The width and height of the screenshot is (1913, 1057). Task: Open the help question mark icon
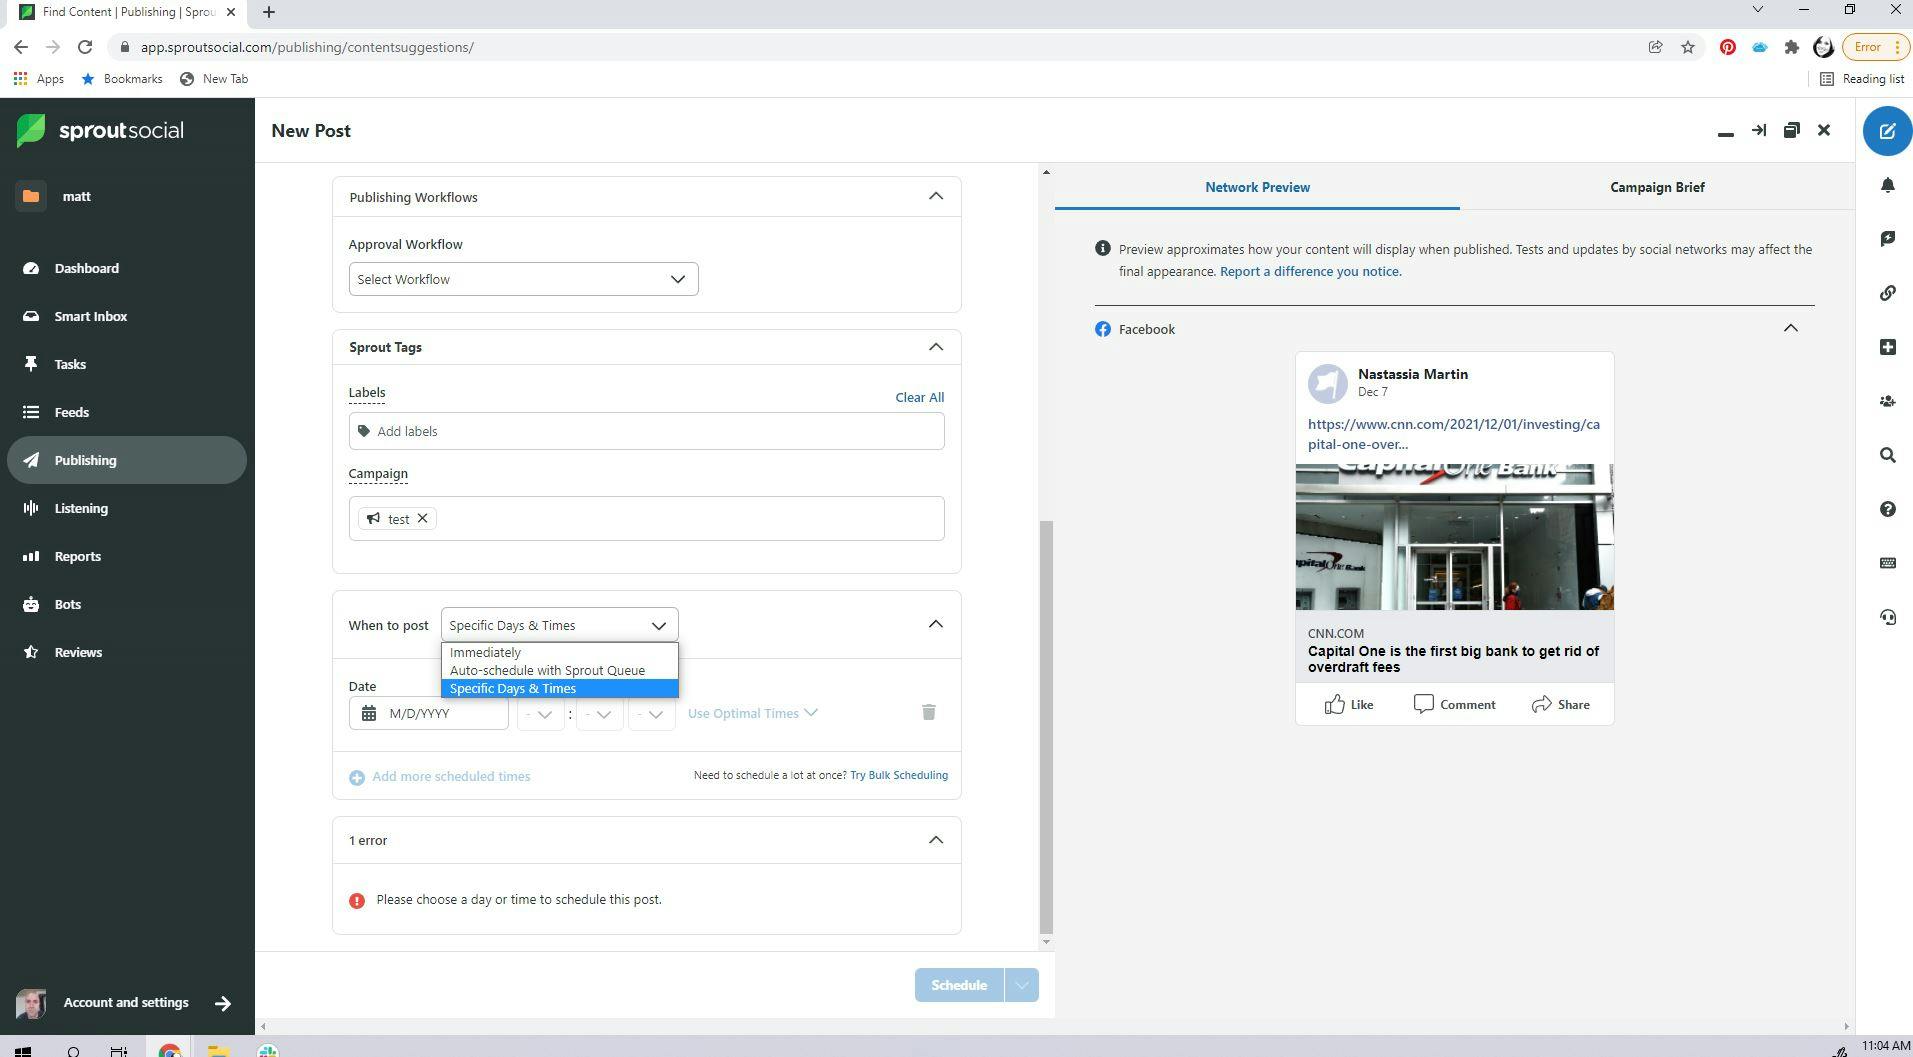tap(1887, 509)
